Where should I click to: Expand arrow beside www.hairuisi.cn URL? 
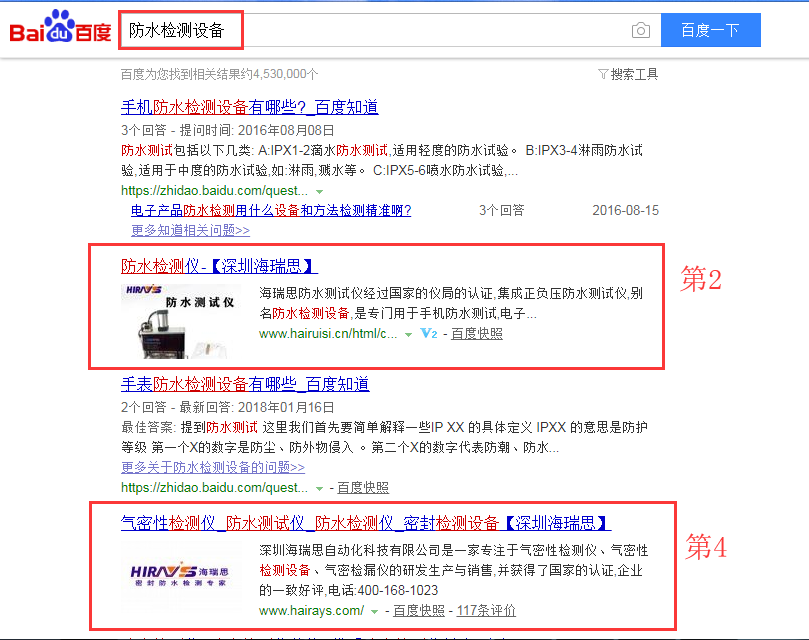[x=408, y=334]
